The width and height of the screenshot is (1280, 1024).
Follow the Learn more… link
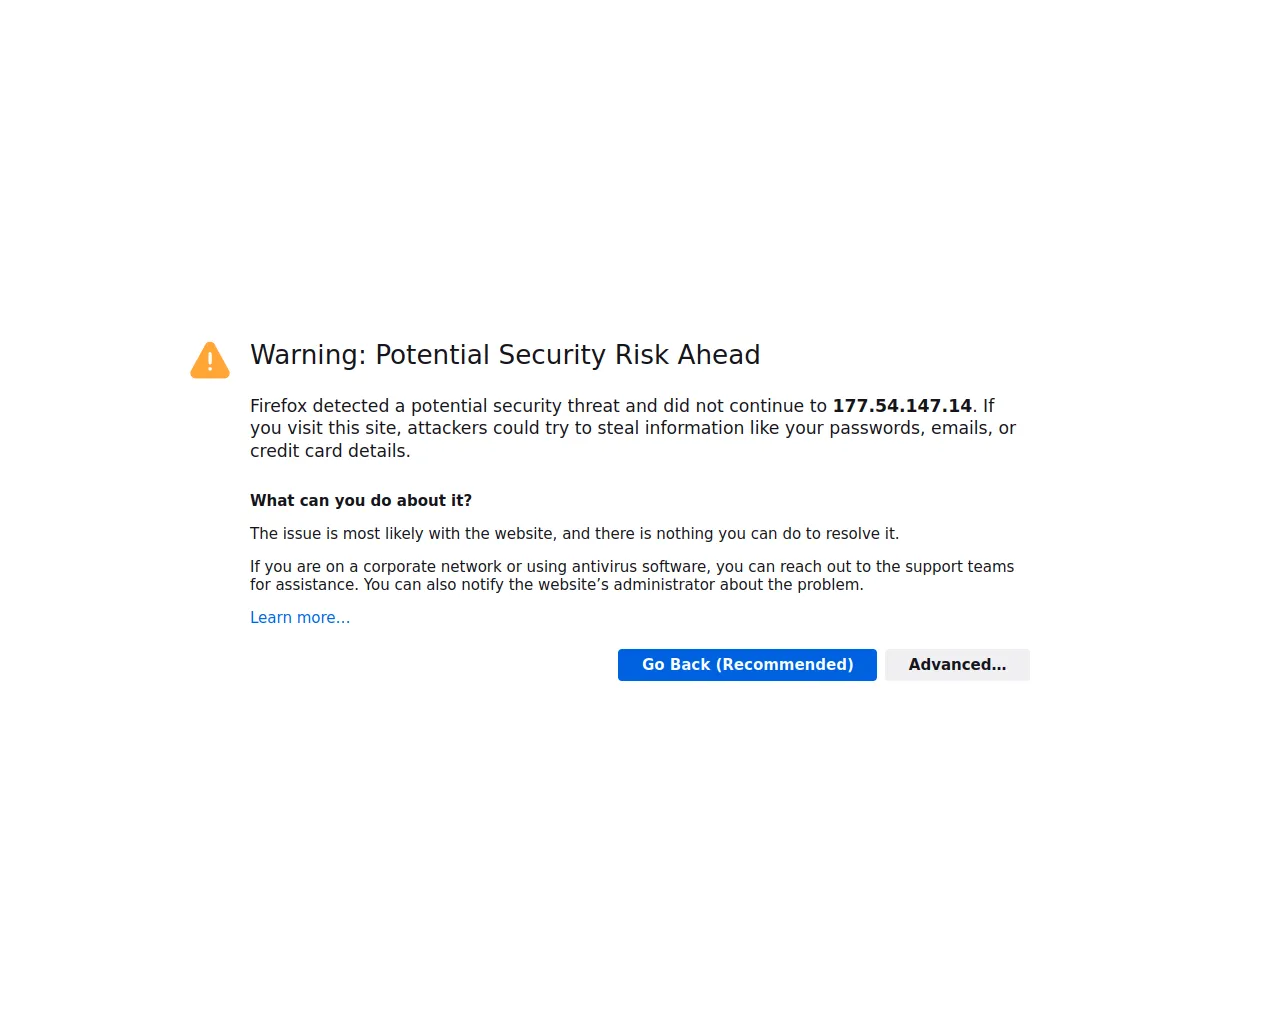300,618
